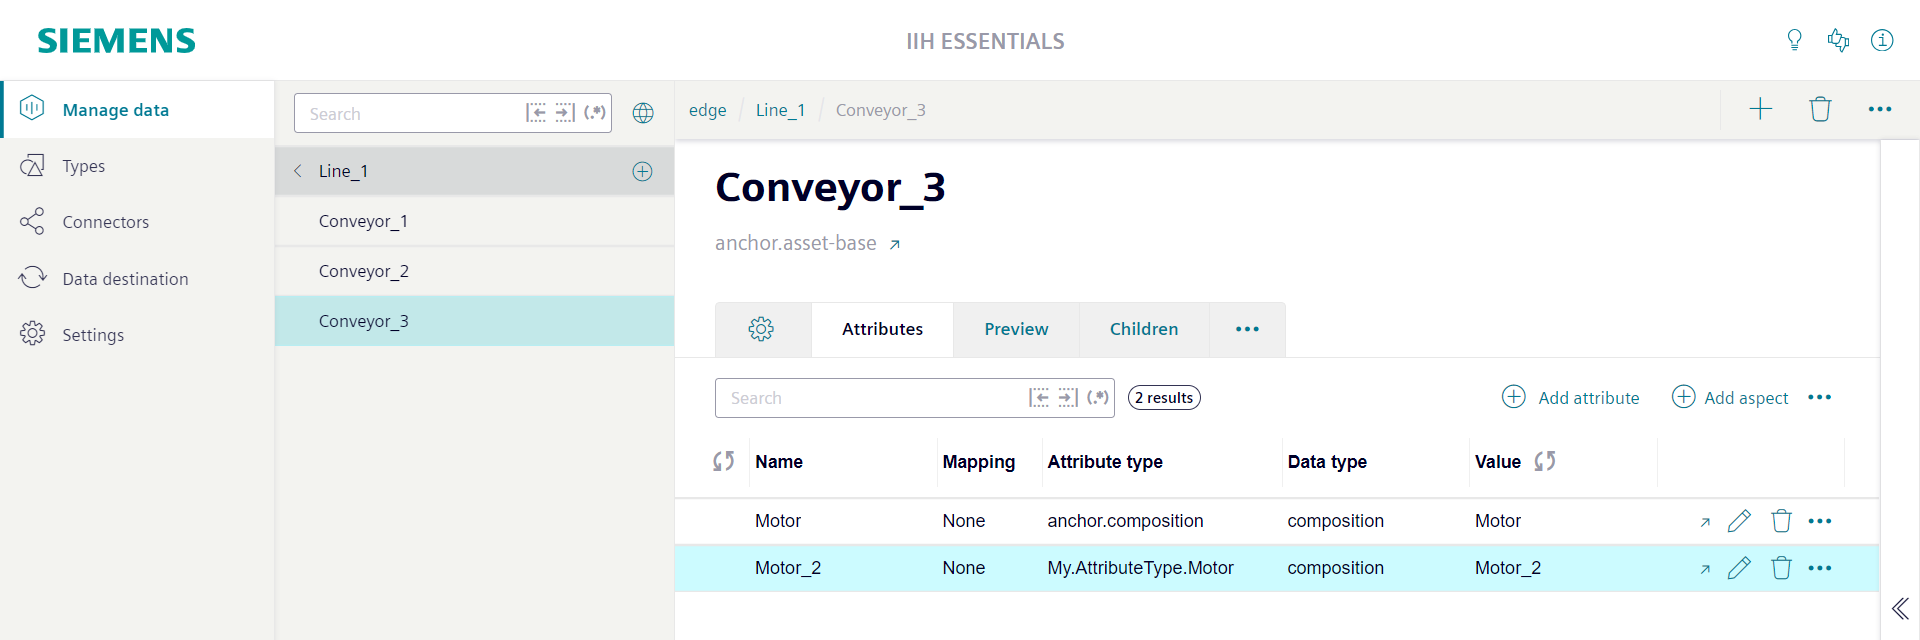Toggle match-start option in asset tree search
This screenshot has width=1920, height=640.
tap(536, 113)
